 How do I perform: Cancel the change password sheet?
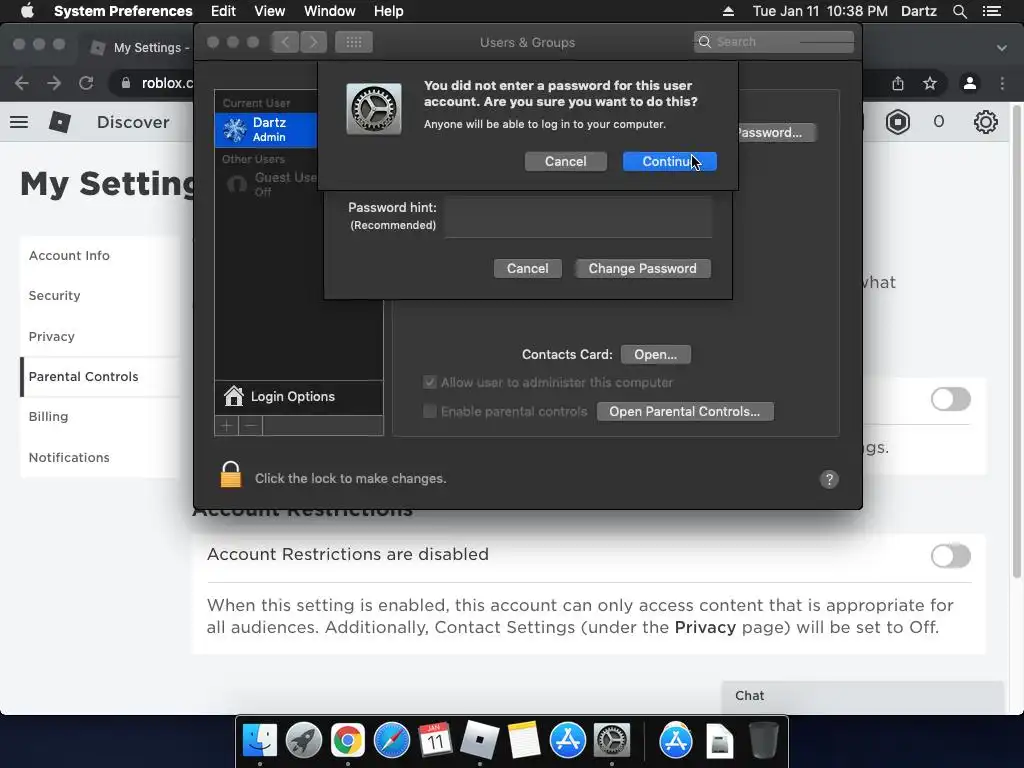click(528, 268)
